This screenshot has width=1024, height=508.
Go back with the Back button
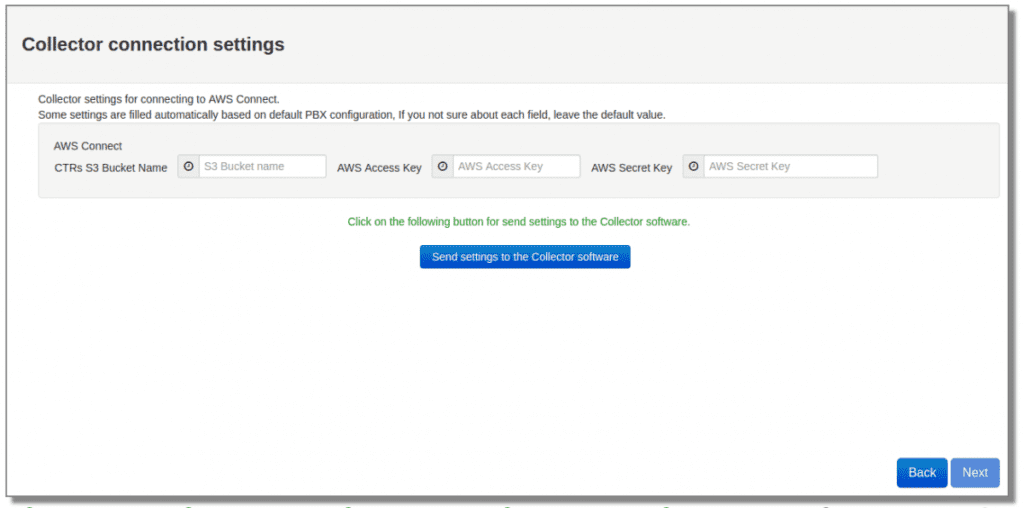pos(922,473)
